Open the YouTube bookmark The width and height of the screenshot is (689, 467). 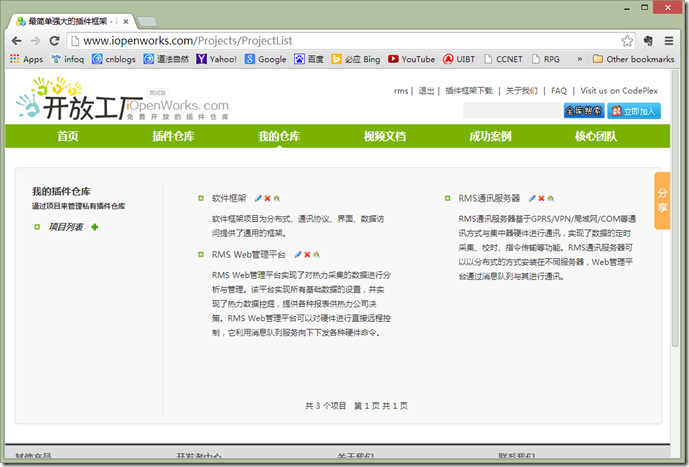point(412,59)
